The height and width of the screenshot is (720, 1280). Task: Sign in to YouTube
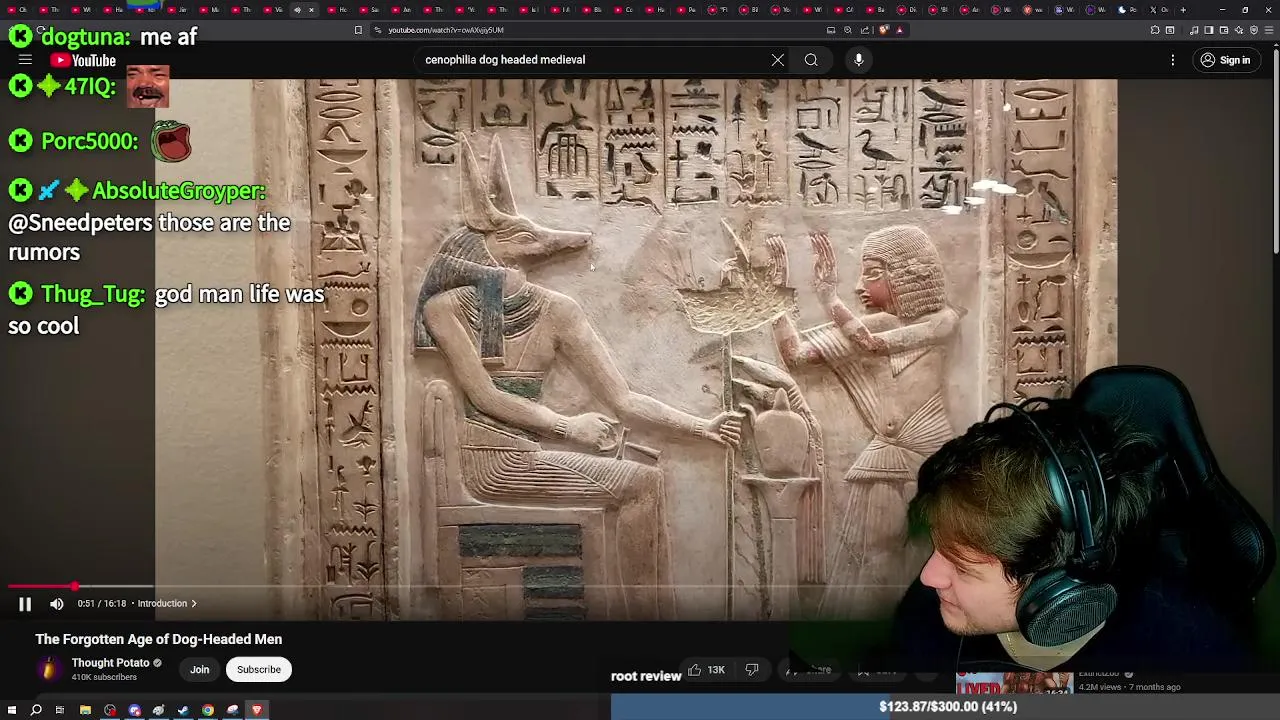pos(1226,60)
